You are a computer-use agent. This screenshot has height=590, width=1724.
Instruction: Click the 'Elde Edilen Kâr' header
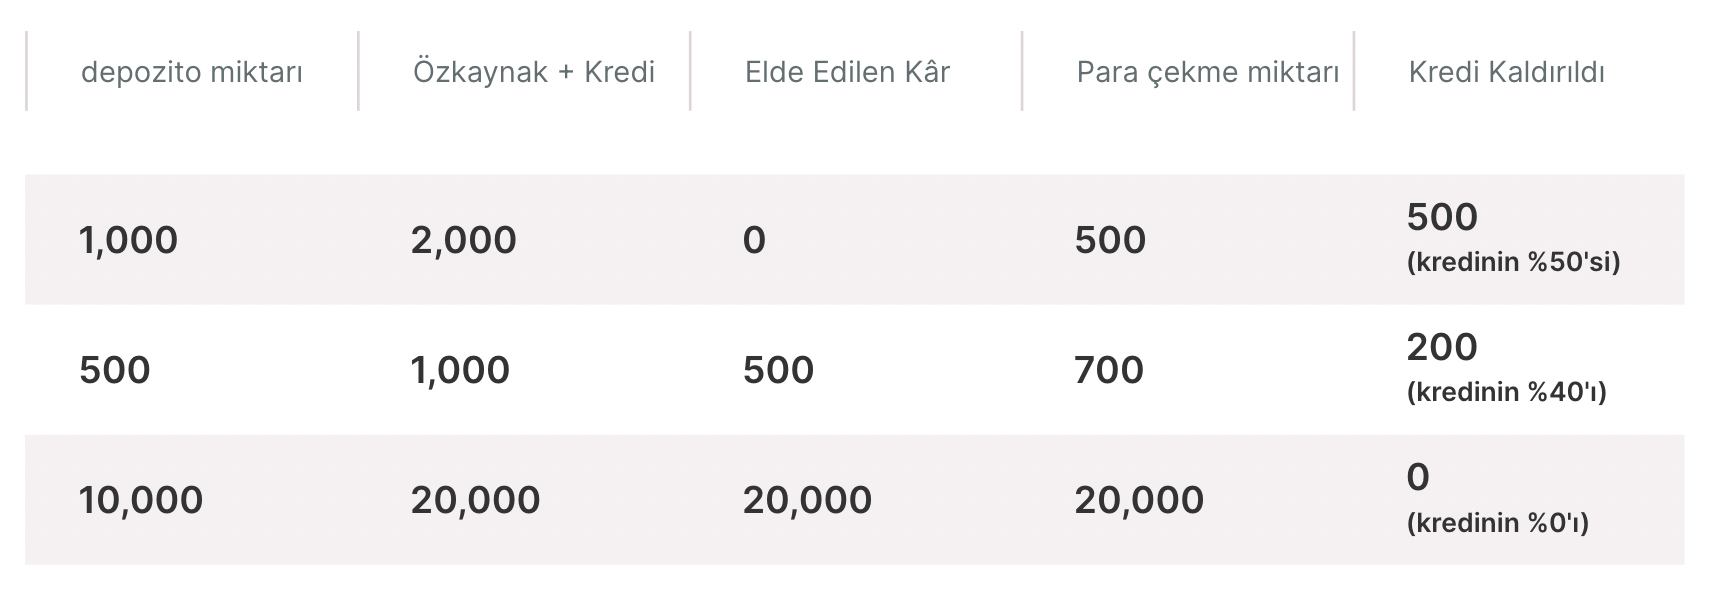click(x=847, y=72)
